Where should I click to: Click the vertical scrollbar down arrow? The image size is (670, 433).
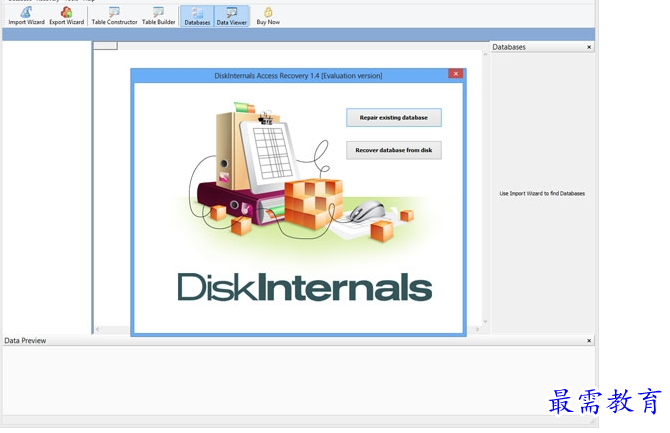pyautogui.click(x=485, y=321)
